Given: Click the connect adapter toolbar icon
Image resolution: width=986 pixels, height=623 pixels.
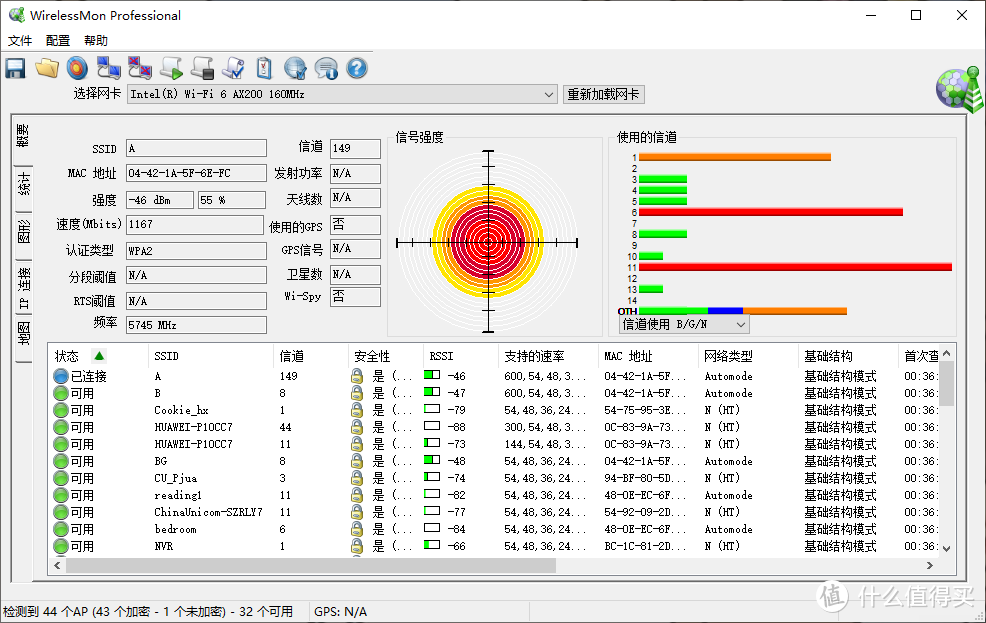Looking at the screenshot, I should (108, 67).
